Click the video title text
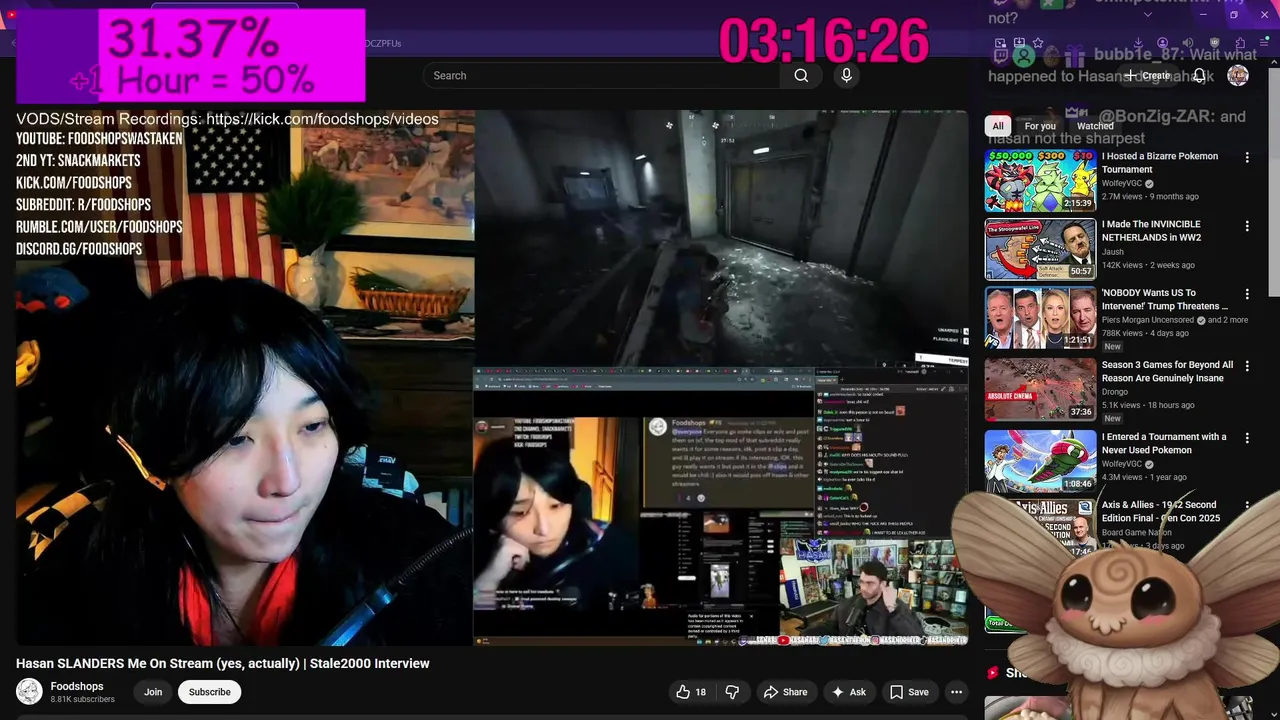 pyautogui.click(x=223, y=663)
